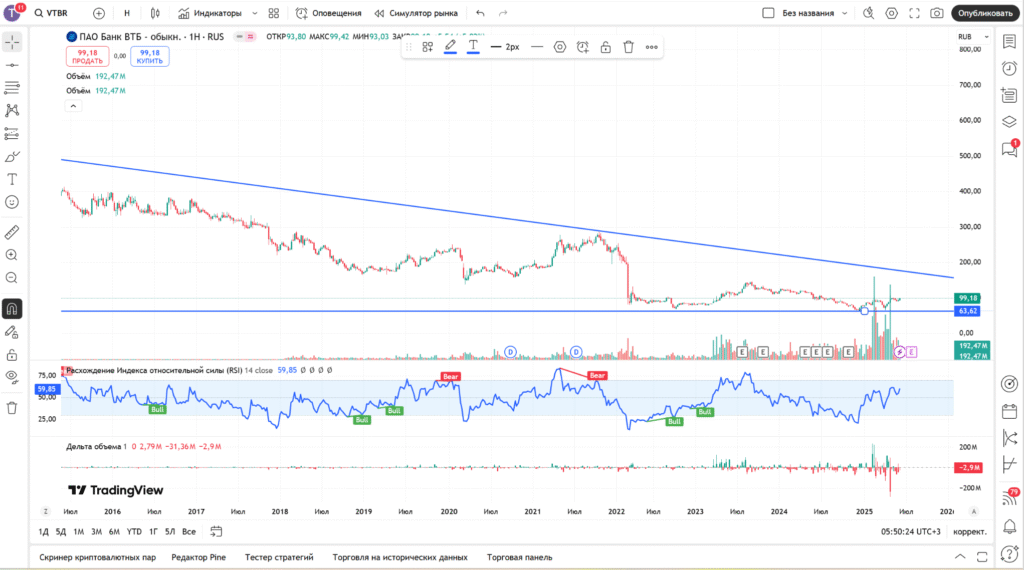
Task: Remove drawings with left trash icon
Action: 12,408
